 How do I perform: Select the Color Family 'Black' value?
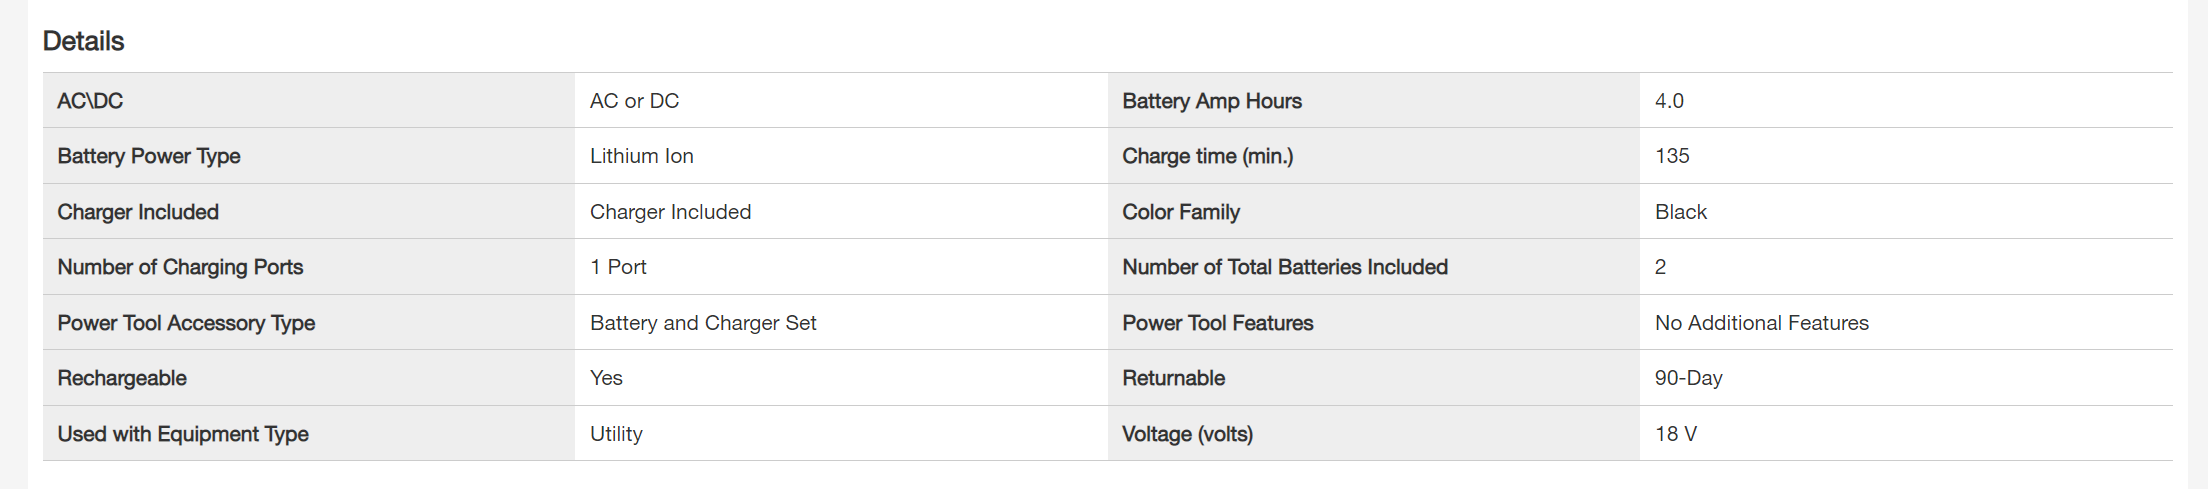pos(1680,212)
